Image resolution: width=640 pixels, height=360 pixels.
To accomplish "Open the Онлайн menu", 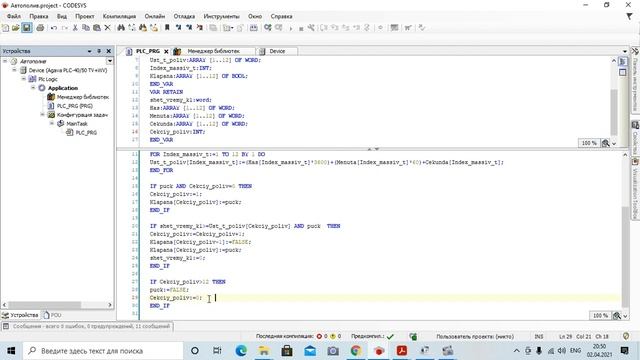I will pyautogui.click(x=155, y=16).
